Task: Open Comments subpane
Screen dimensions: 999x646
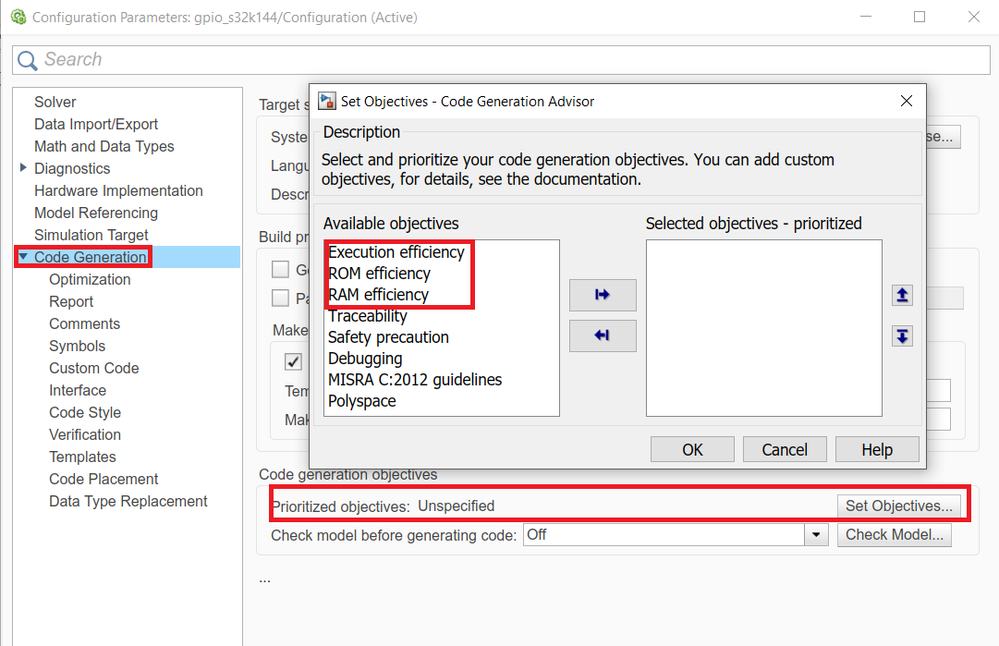Action: coord(85,324)
